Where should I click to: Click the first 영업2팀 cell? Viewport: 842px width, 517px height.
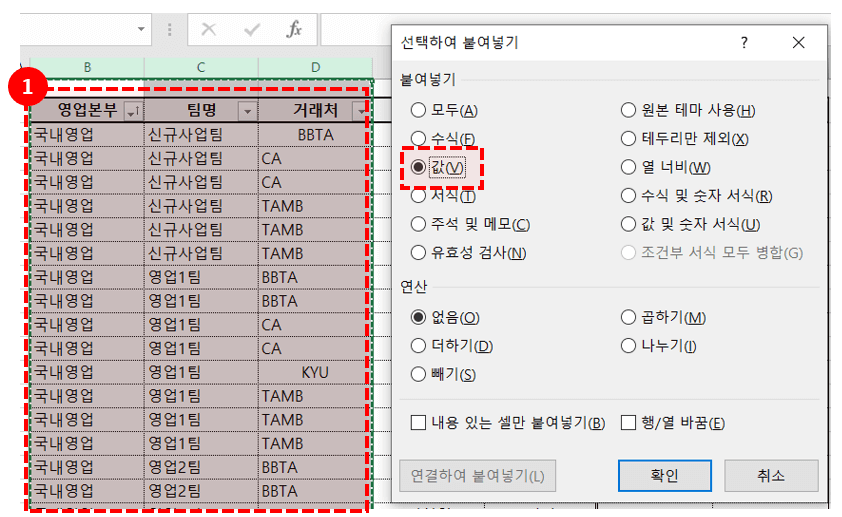click(x=201, y=467)
